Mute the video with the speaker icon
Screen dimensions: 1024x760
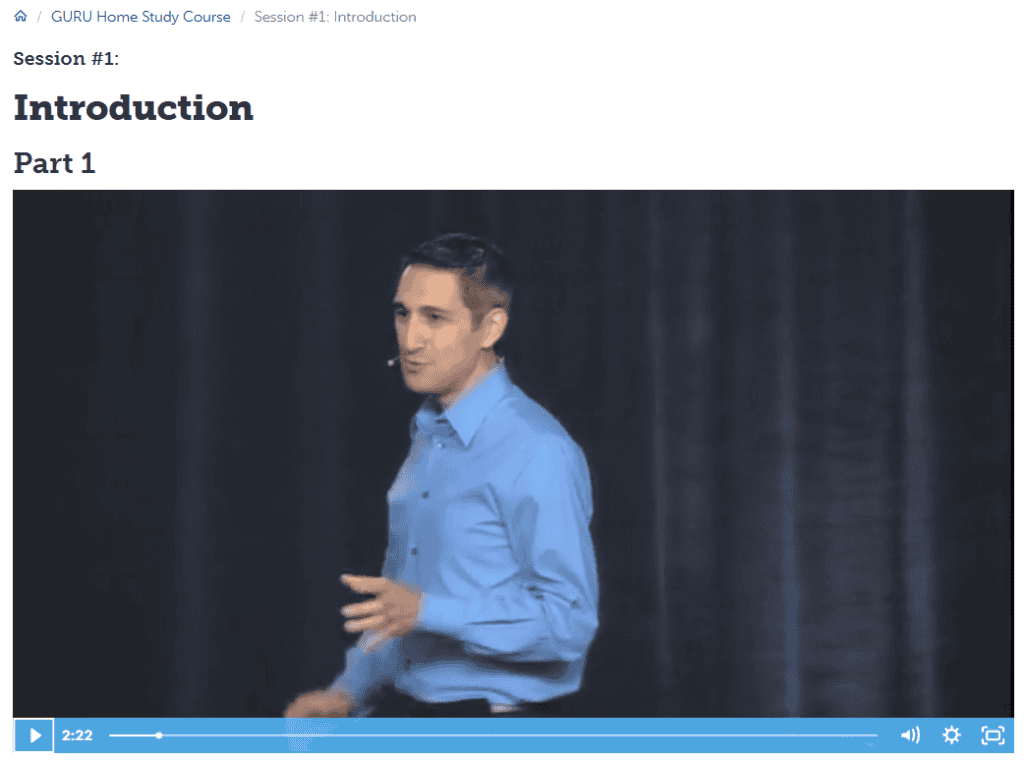coord(910,735)
